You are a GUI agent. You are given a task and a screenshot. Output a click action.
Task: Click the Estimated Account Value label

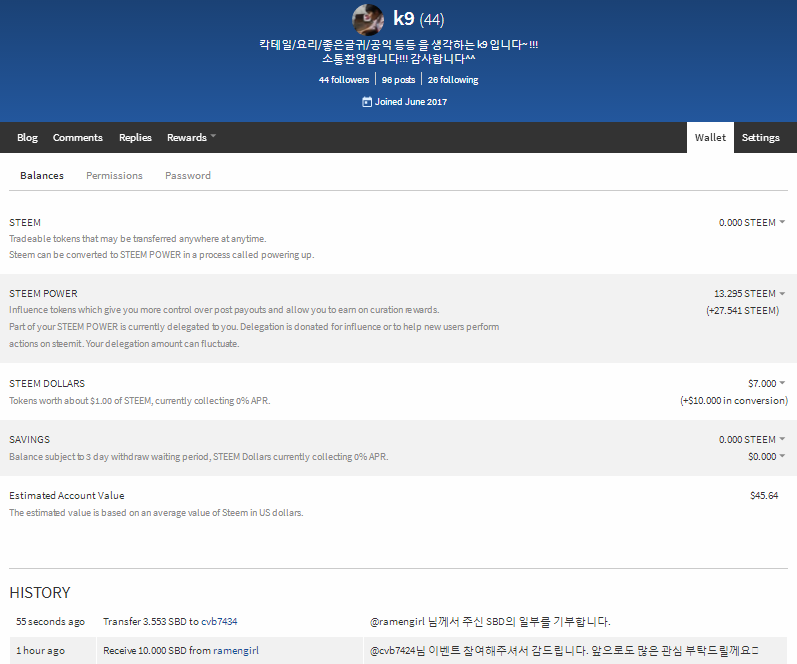coord(67,495)
